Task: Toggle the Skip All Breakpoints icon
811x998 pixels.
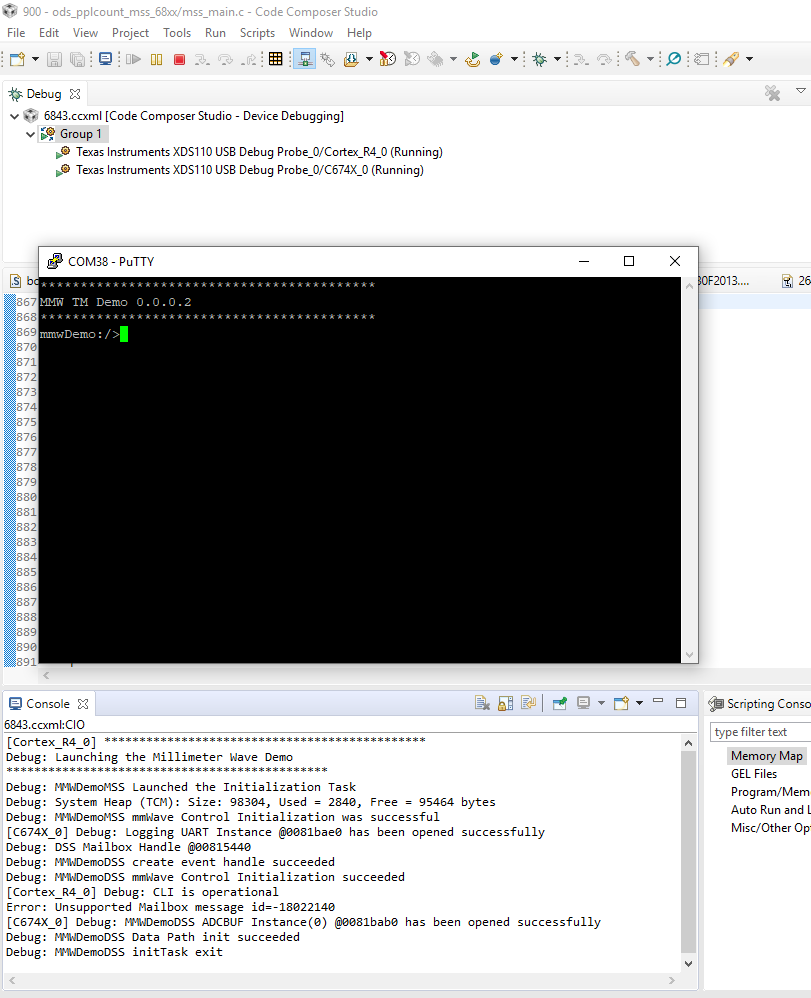Action: [673, 59]
